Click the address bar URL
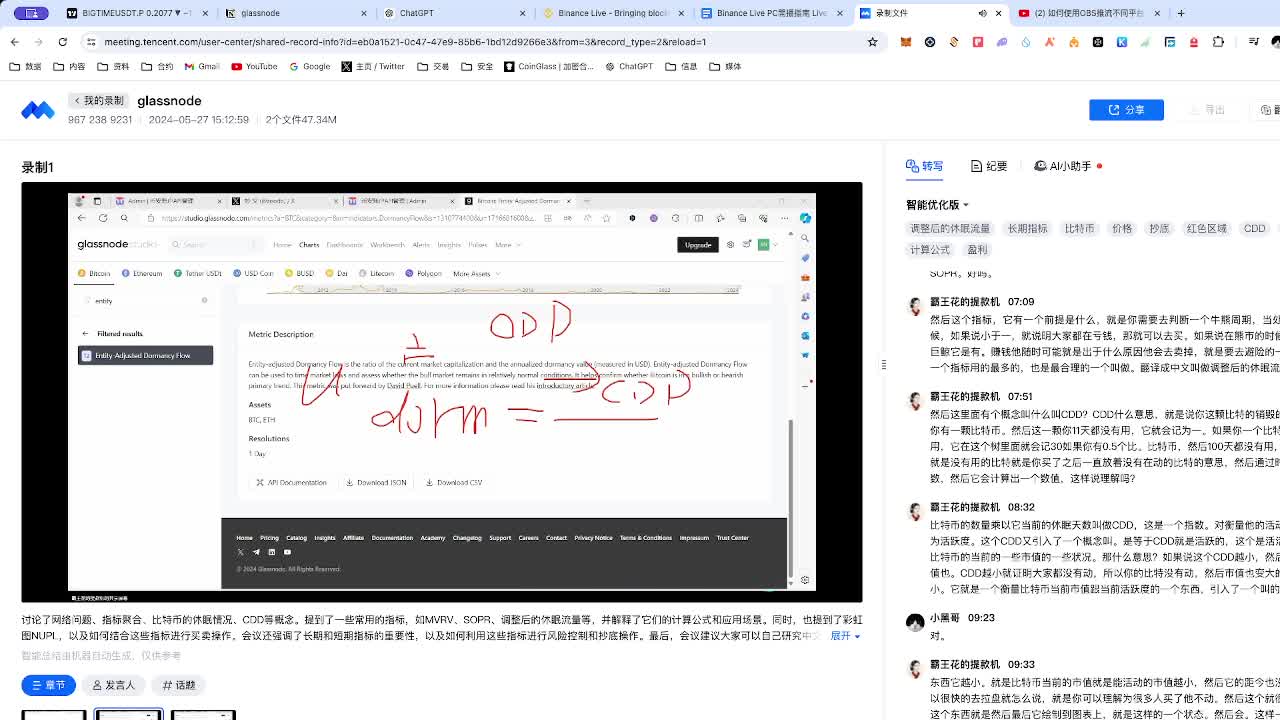The width and height of the screenshot is (1280, 720). [405, 42]
